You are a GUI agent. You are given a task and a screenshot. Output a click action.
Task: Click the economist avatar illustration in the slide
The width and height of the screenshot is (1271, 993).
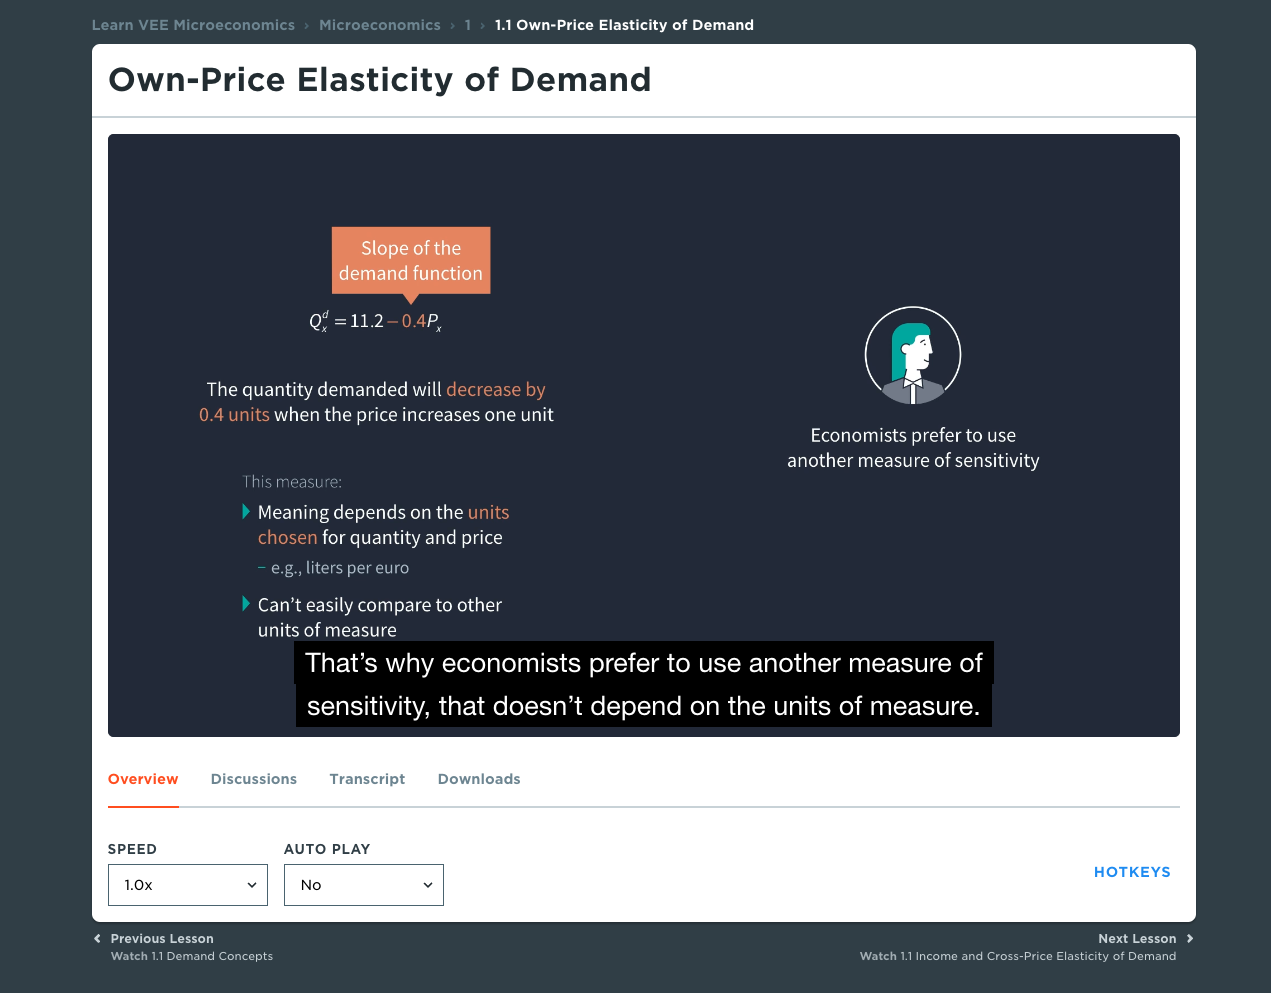point(913,355)
